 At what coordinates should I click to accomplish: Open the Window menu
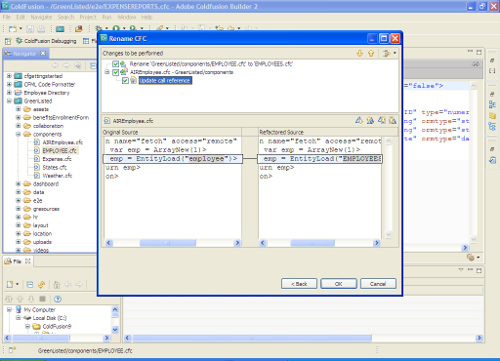pyautogui.click(x=126, y=17)
